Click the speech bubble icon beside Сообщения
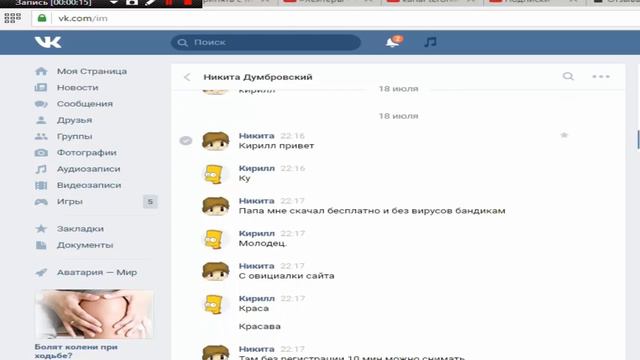640x360 pixels. [41, 104]
